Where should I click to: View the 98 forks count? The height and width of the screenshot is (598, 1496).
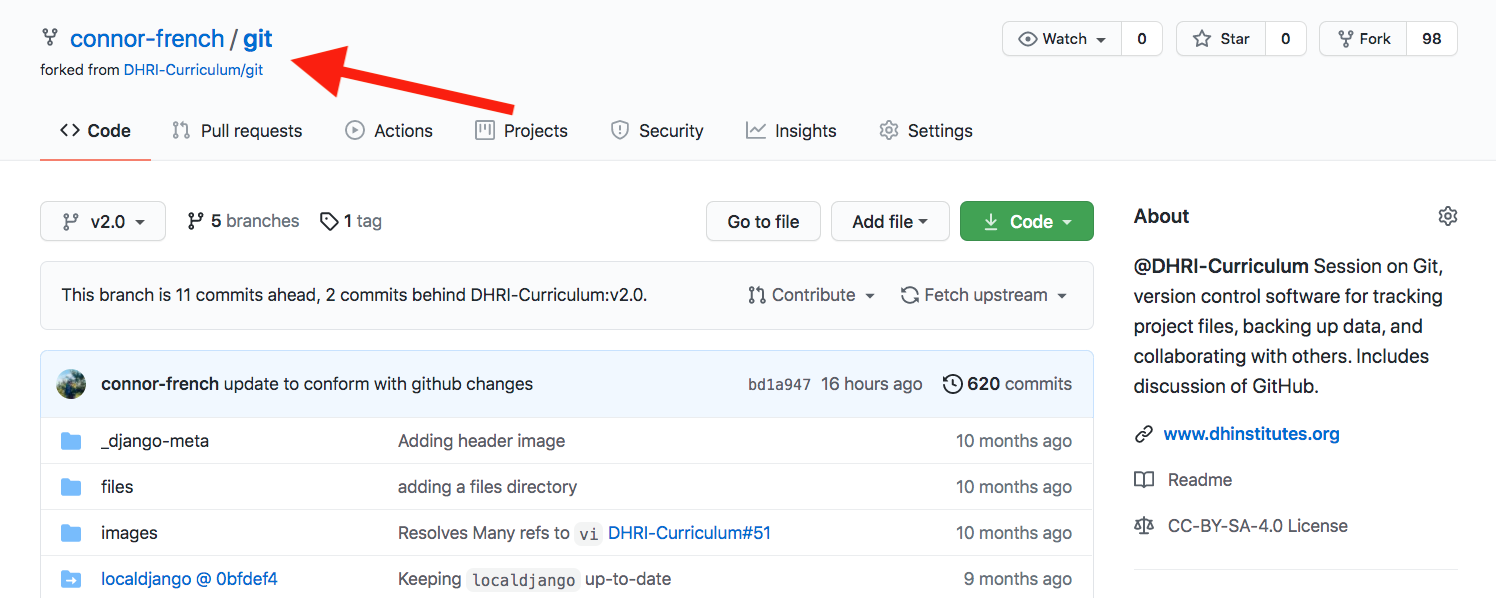pos(1431,39)
